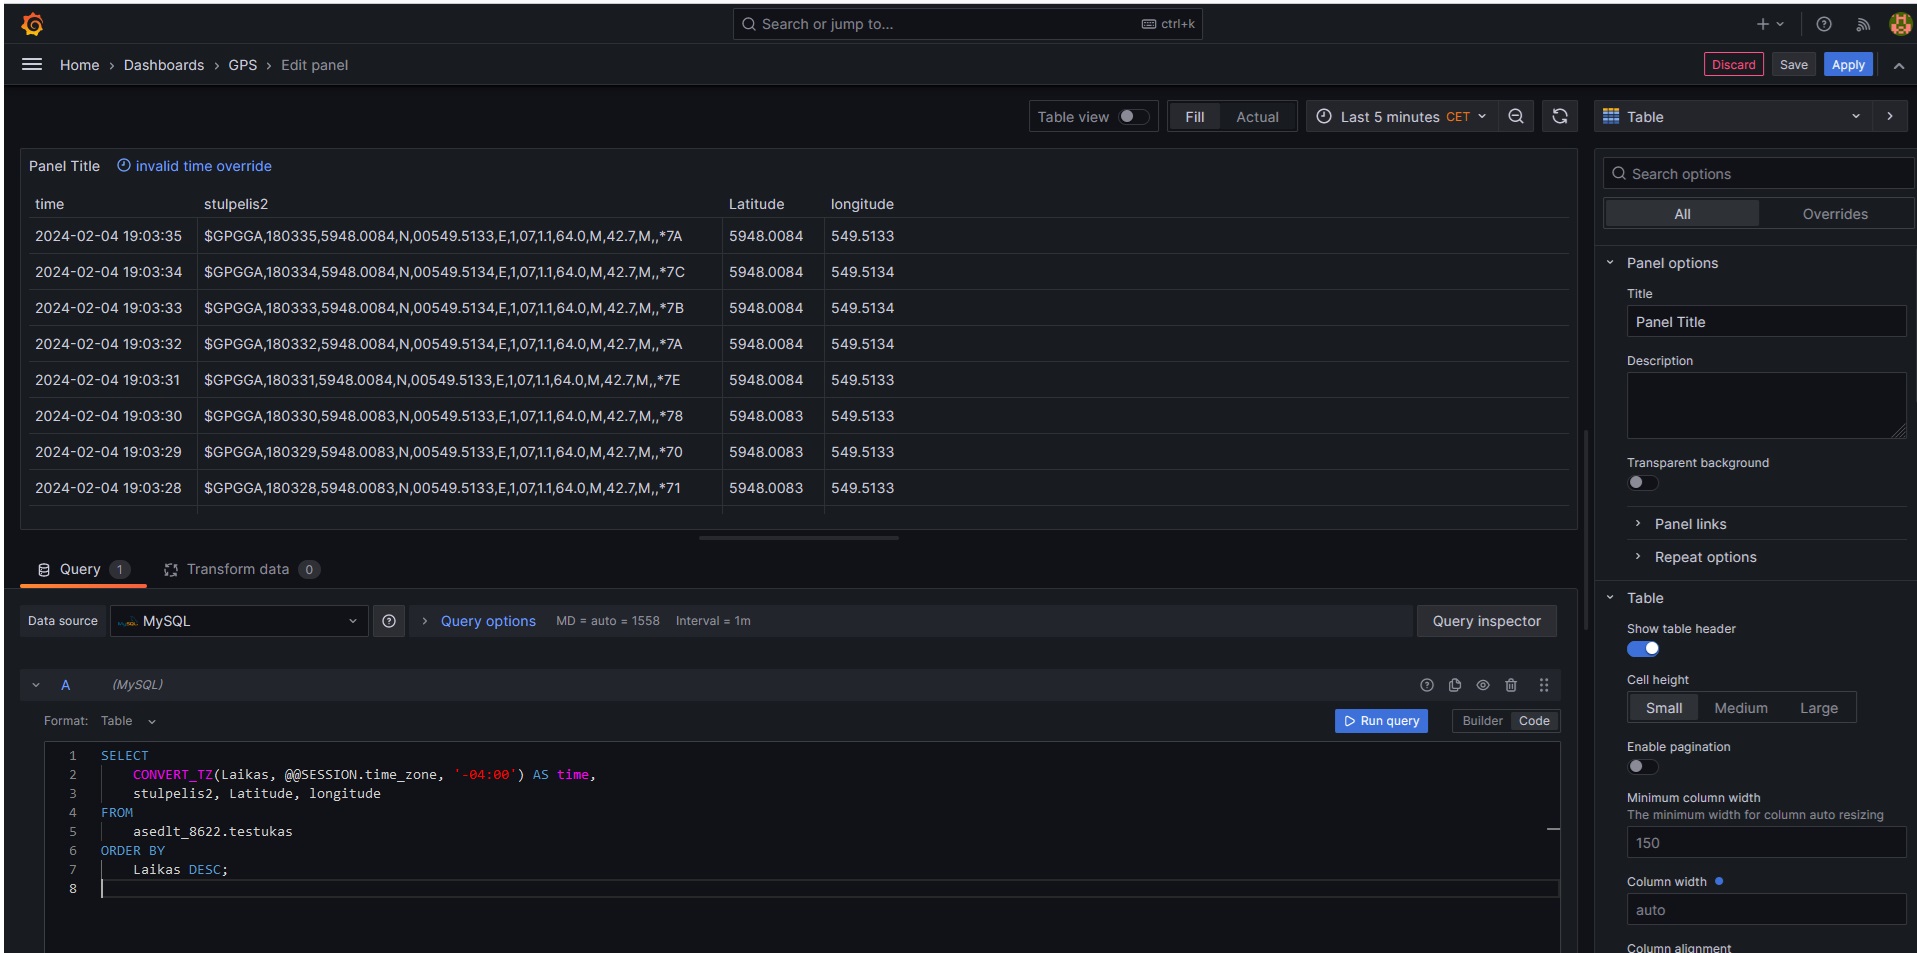Click the Minimum column width field
Screen dimensions: 1917x953
coord(1766,843)
